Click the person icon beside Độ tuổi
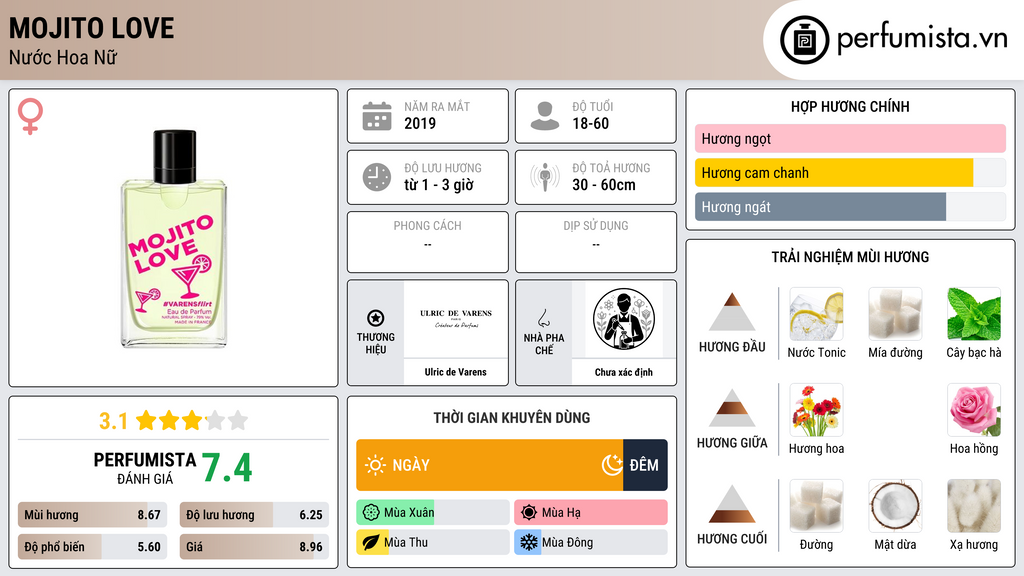This screenshot has width=1024, height=576. pyautogui.click(x=545, y=116)
